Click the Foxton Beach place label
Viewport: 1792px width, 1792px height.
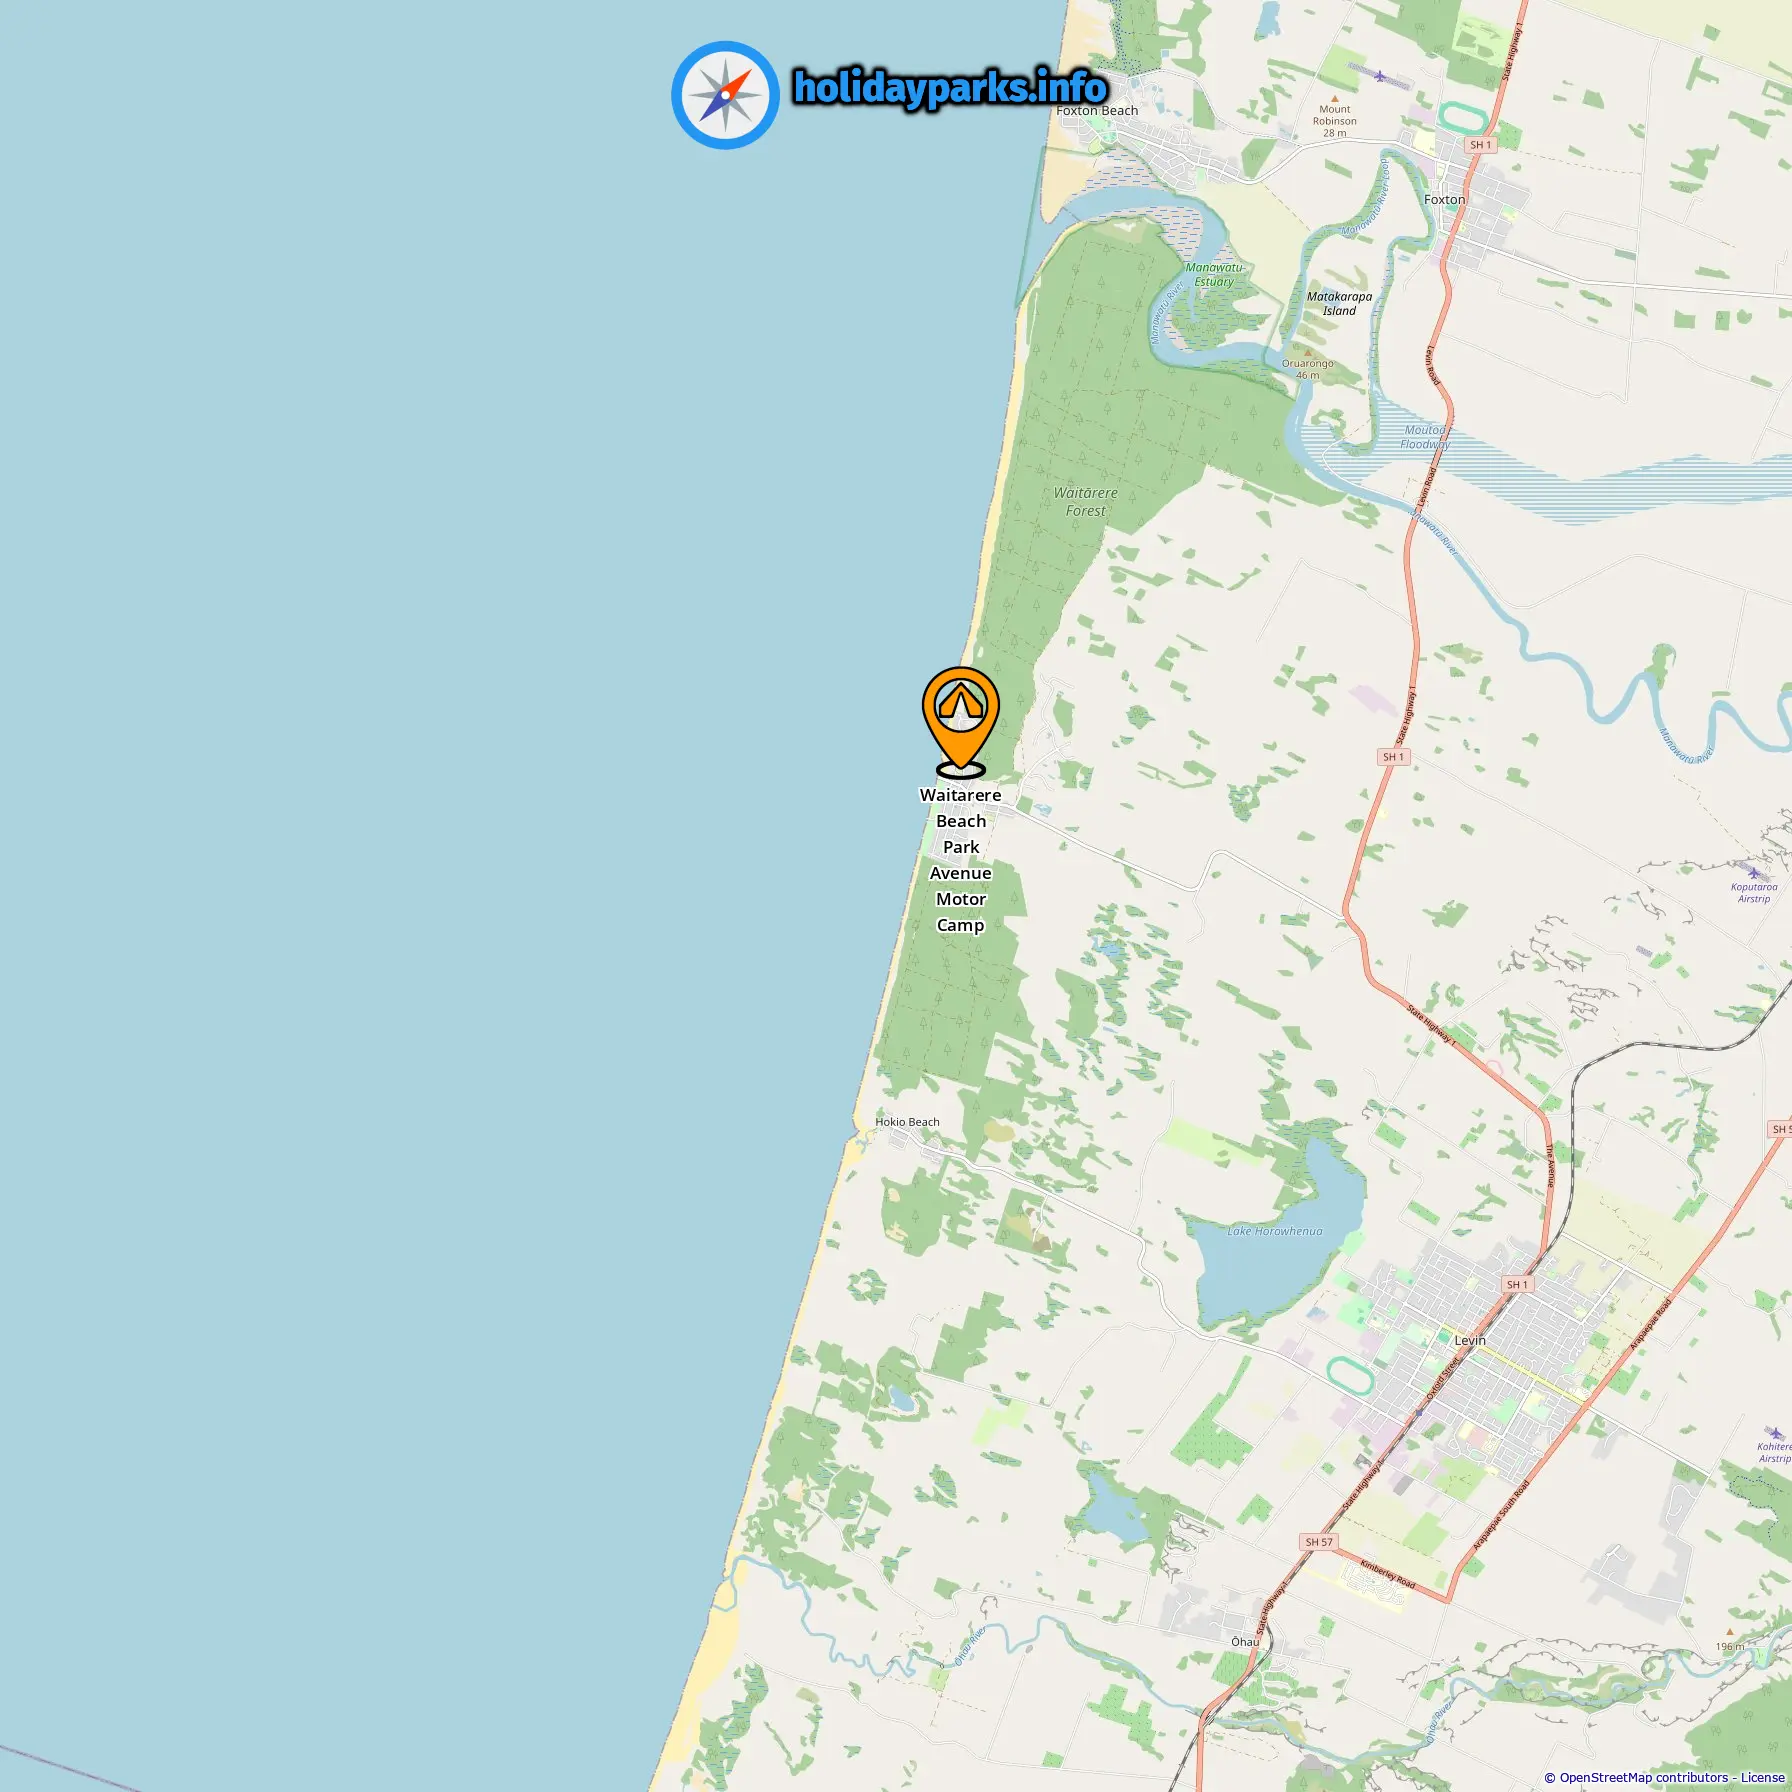[1097, 111]
